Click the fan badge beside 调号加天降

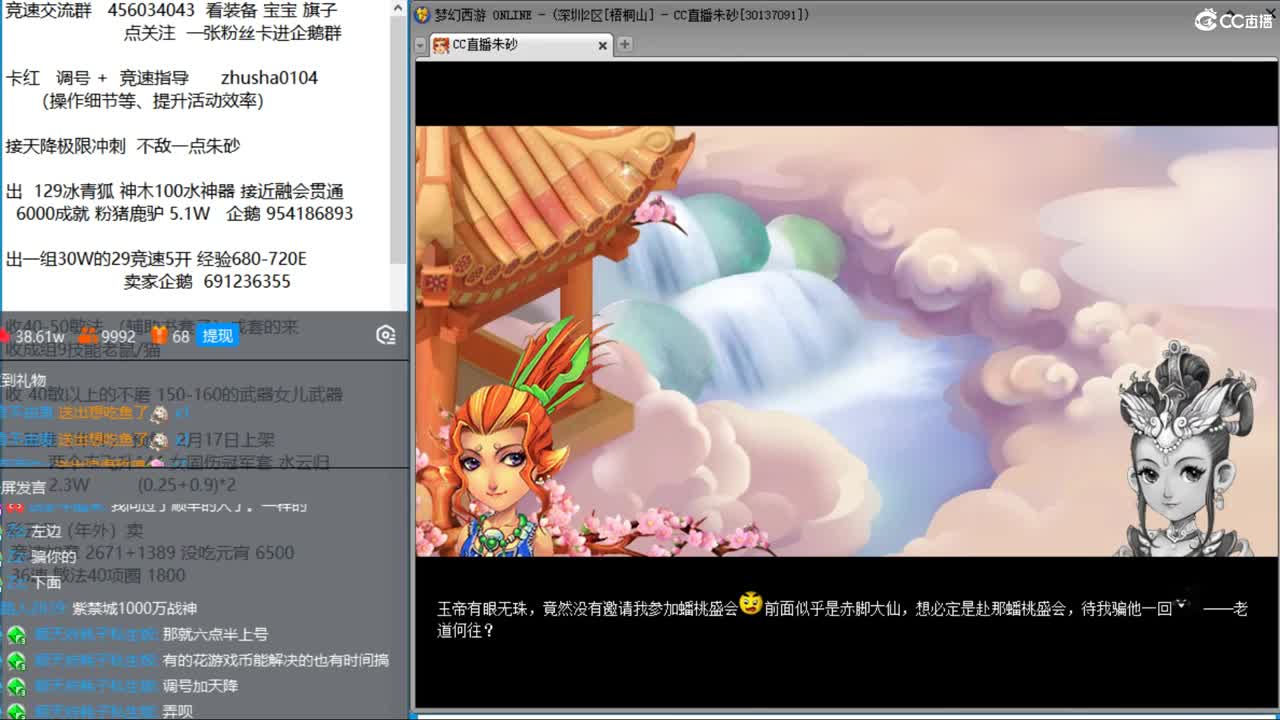tap(16, 687)
